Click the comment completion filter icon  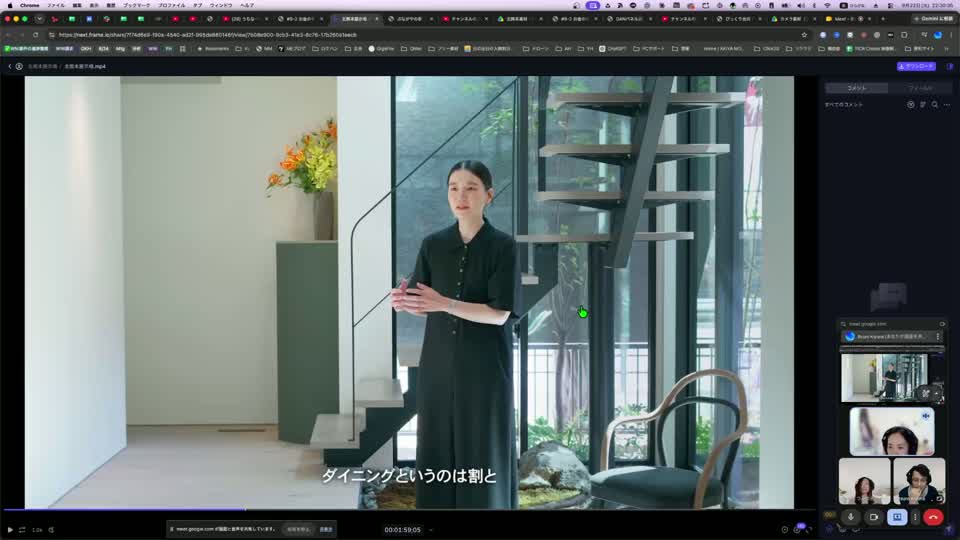pyautogui.click(x=910, y=105)
